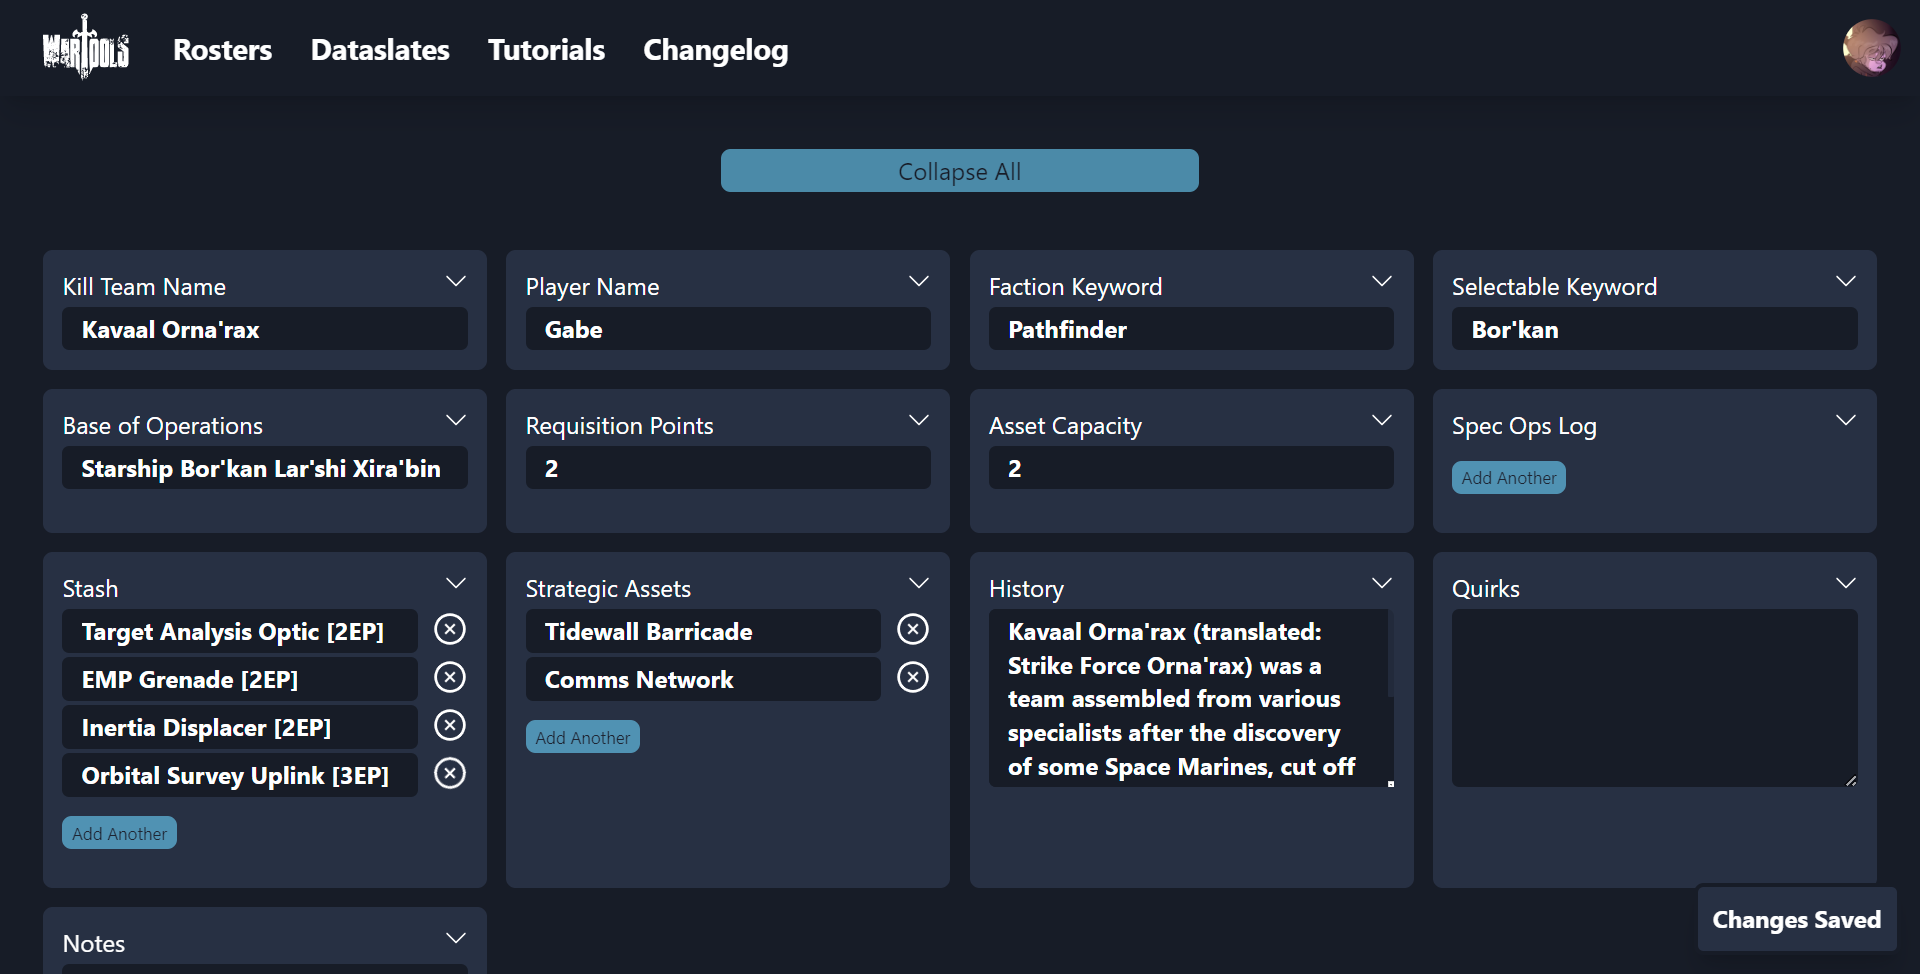The width and height of the screenshot is (1921, 975).
Task: Edit the EMP Grenade stash entry
Action: [x=240, y=679]
